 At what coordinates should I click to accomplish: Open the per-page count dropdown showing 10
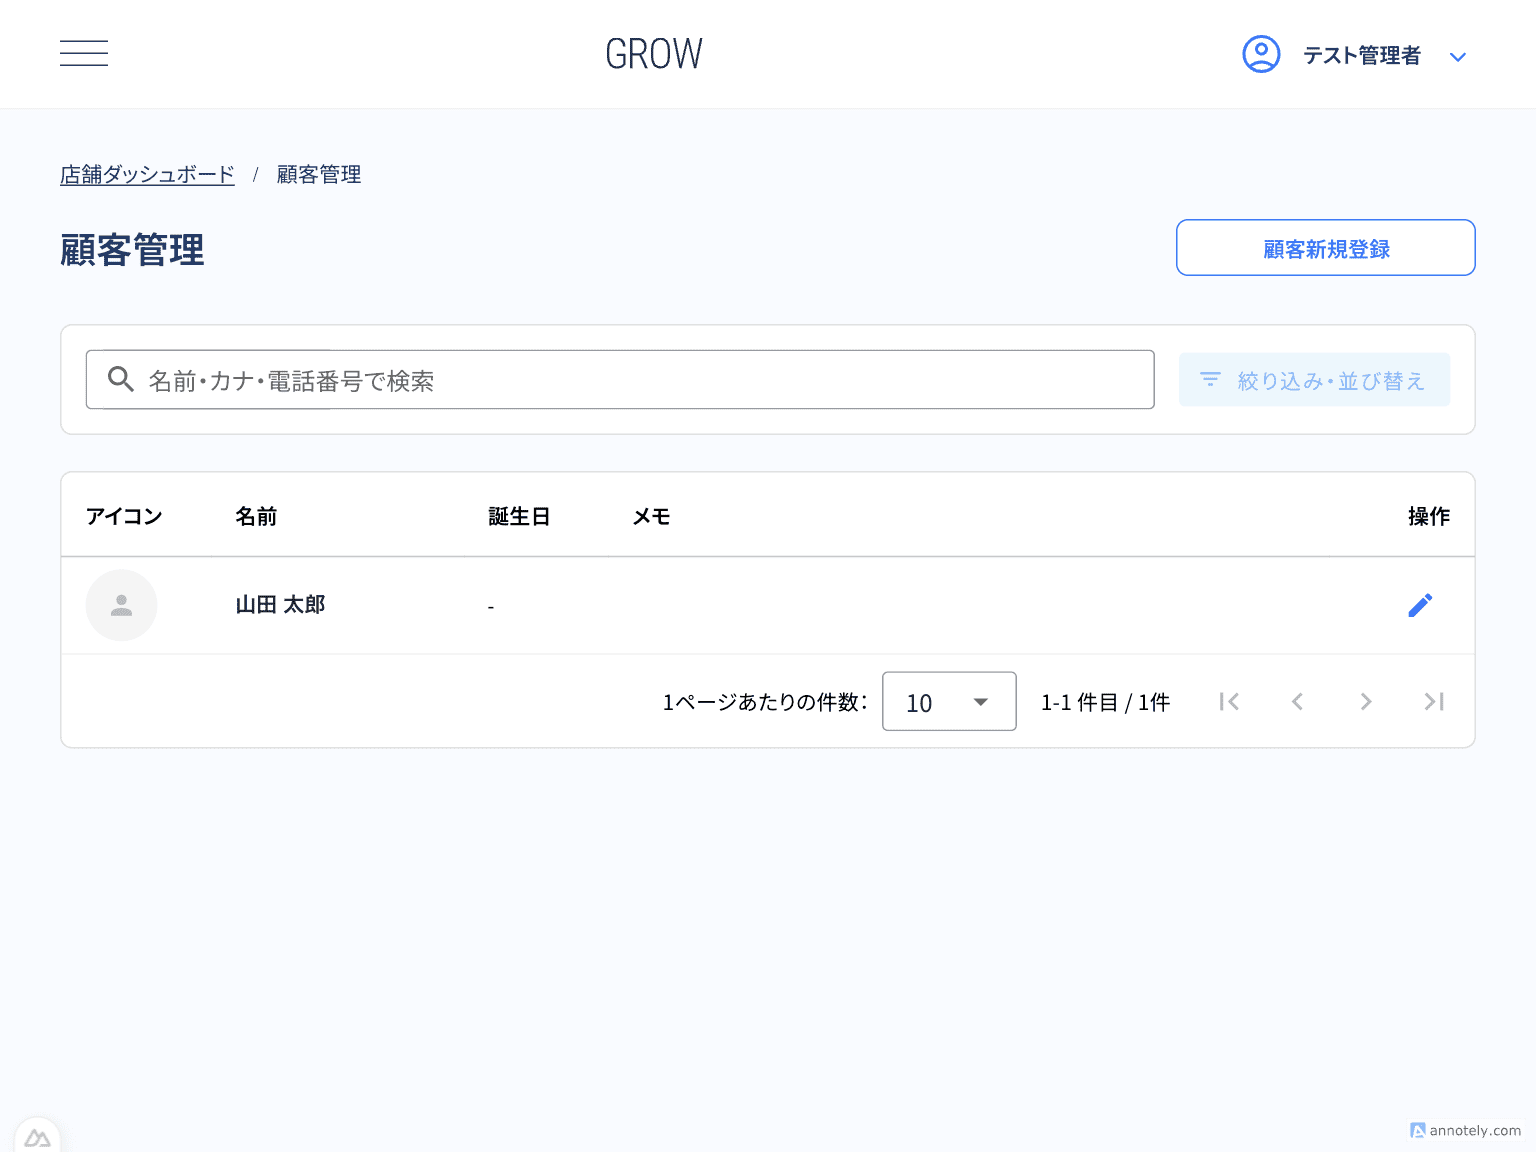948,701
